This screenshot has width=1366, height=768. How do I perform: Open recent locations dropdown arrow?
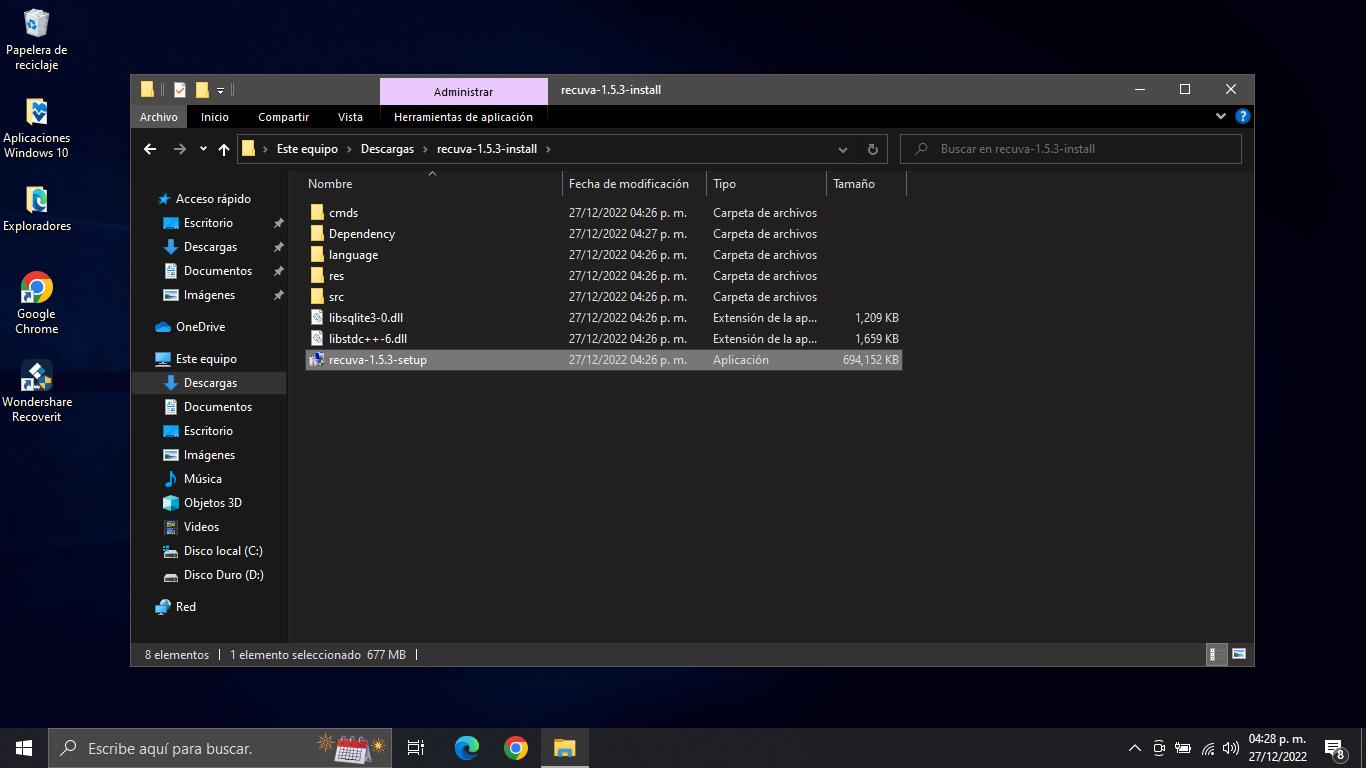pyautogui.click(x=203, y=149)
